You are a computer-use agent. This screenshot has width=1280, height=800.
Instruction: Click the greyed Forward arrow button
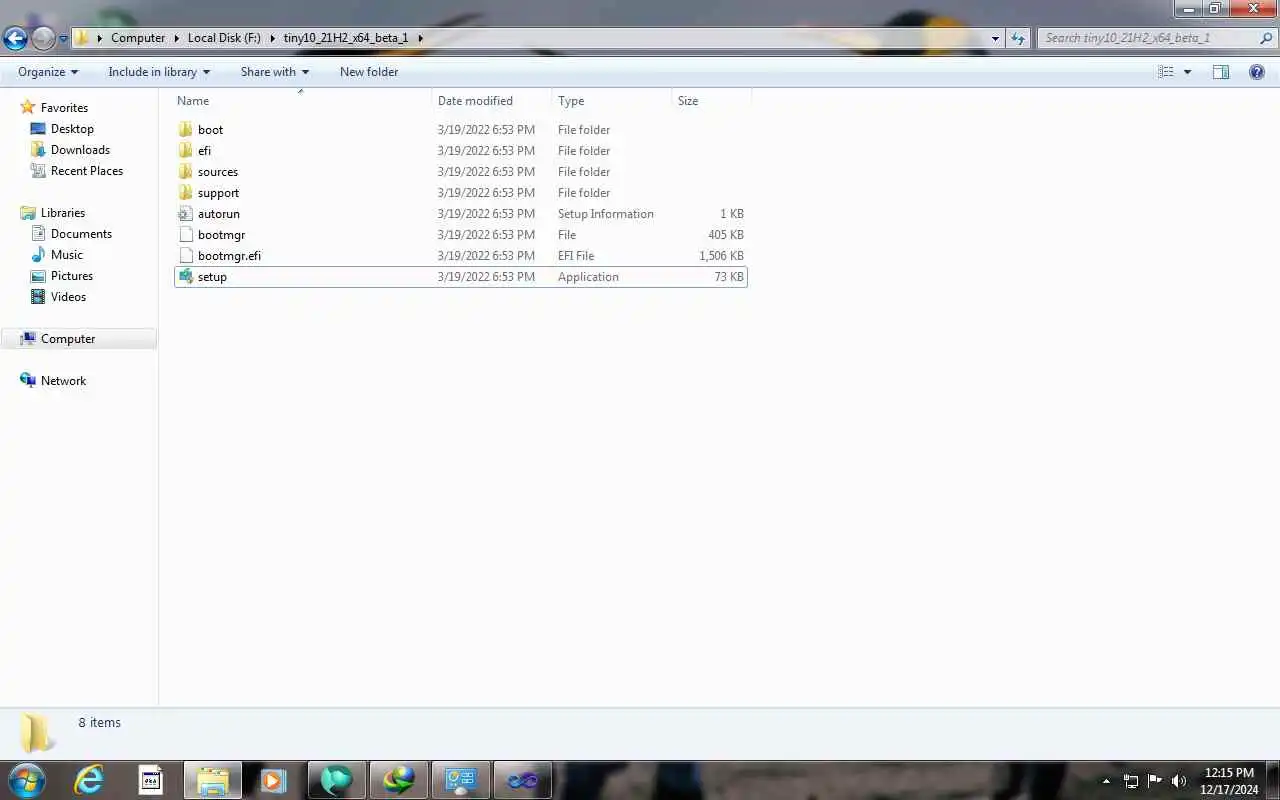coord(43,38)
